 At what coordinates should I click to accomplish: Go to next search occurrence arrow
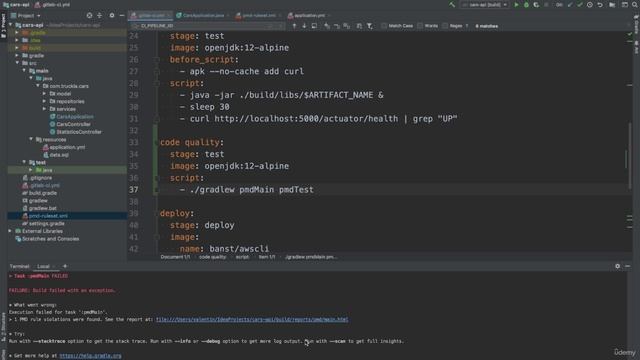pyautogui.click(x=304, y=26)
